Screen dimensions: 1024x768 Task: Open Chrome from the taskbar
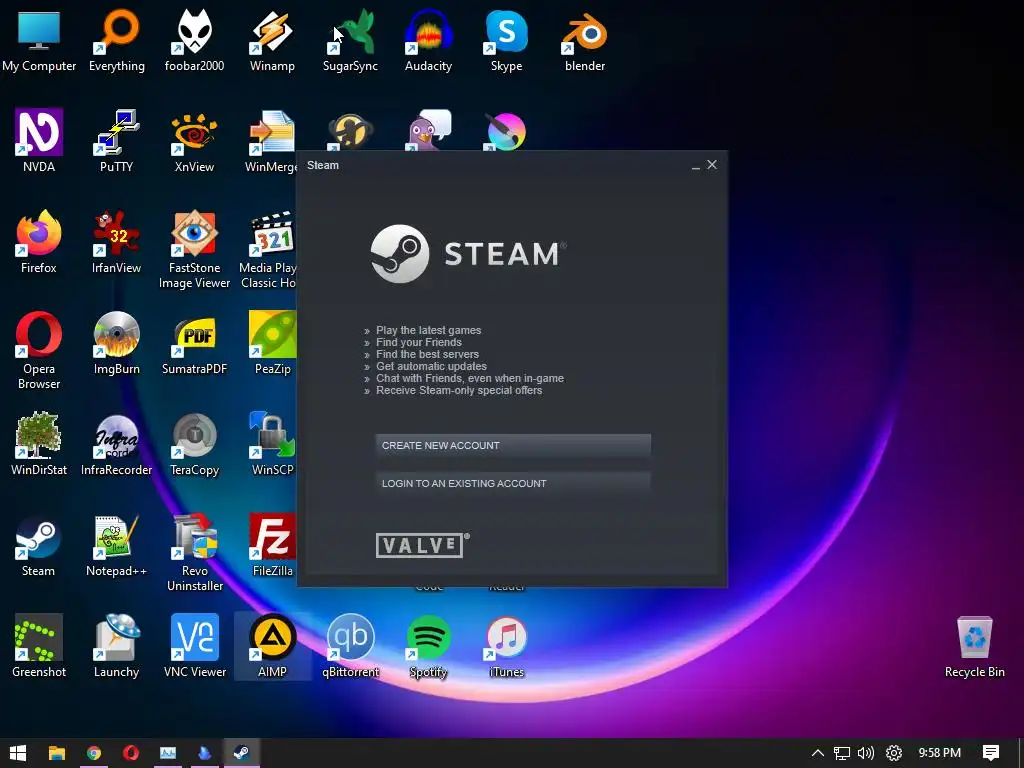point(94,753)
